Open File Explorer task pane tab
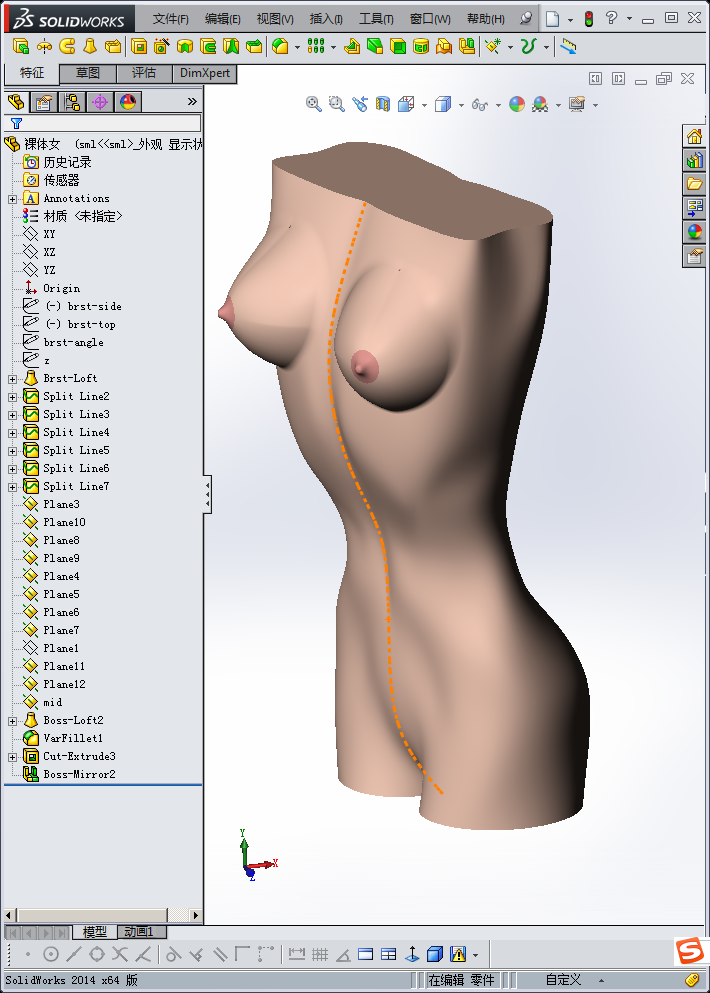 click(x=694, y=184)
